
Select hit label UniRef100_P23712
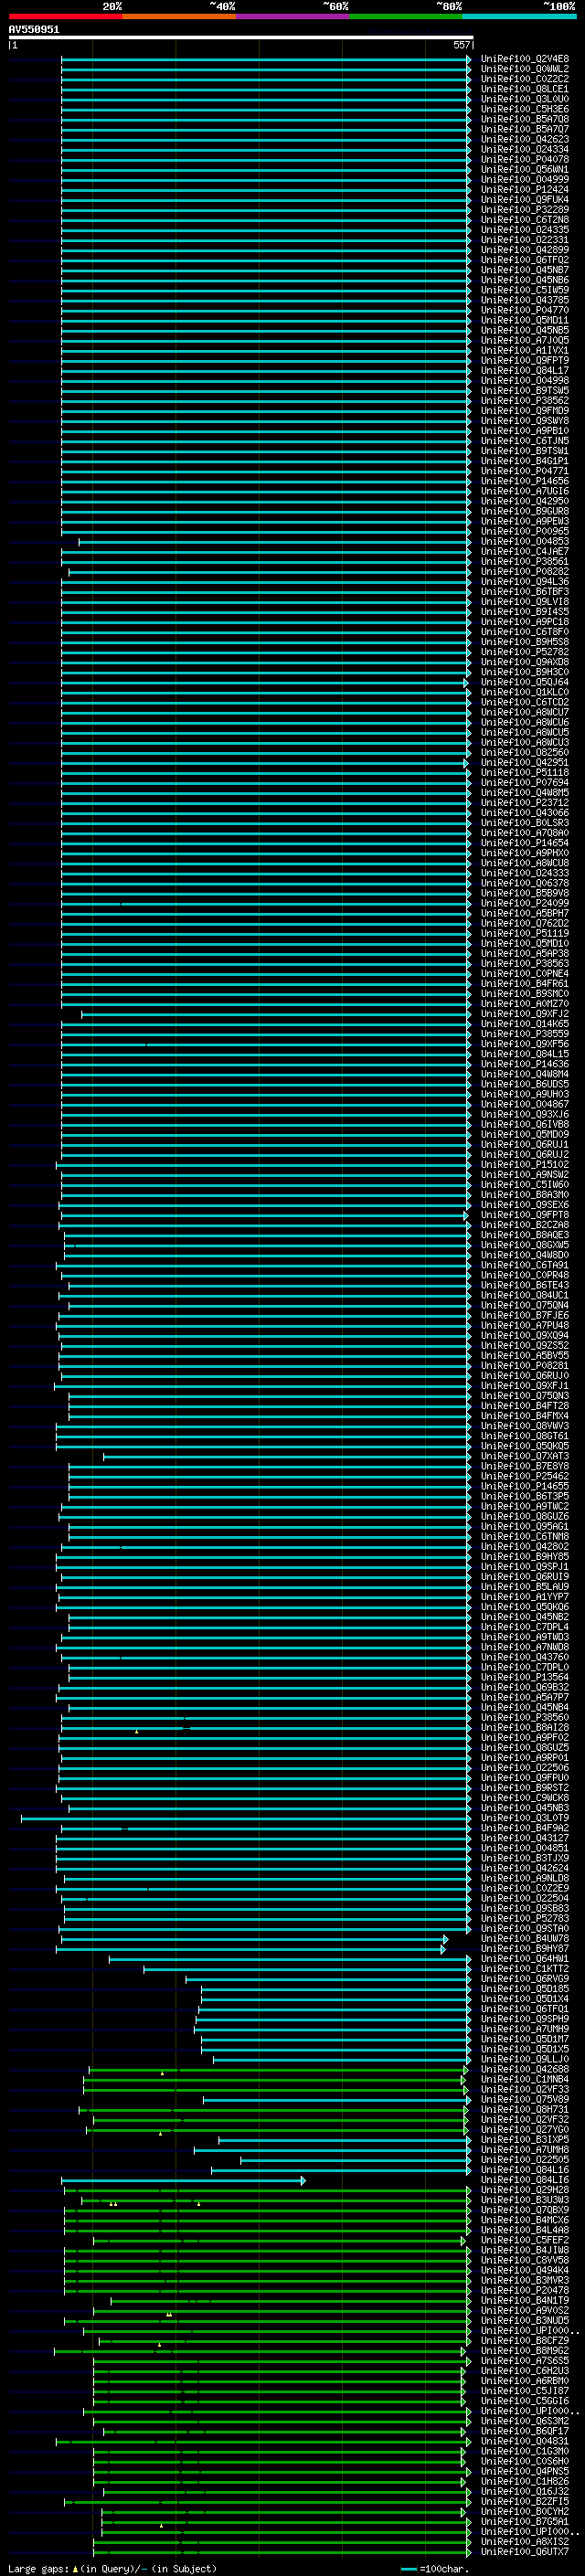point(524,802)
